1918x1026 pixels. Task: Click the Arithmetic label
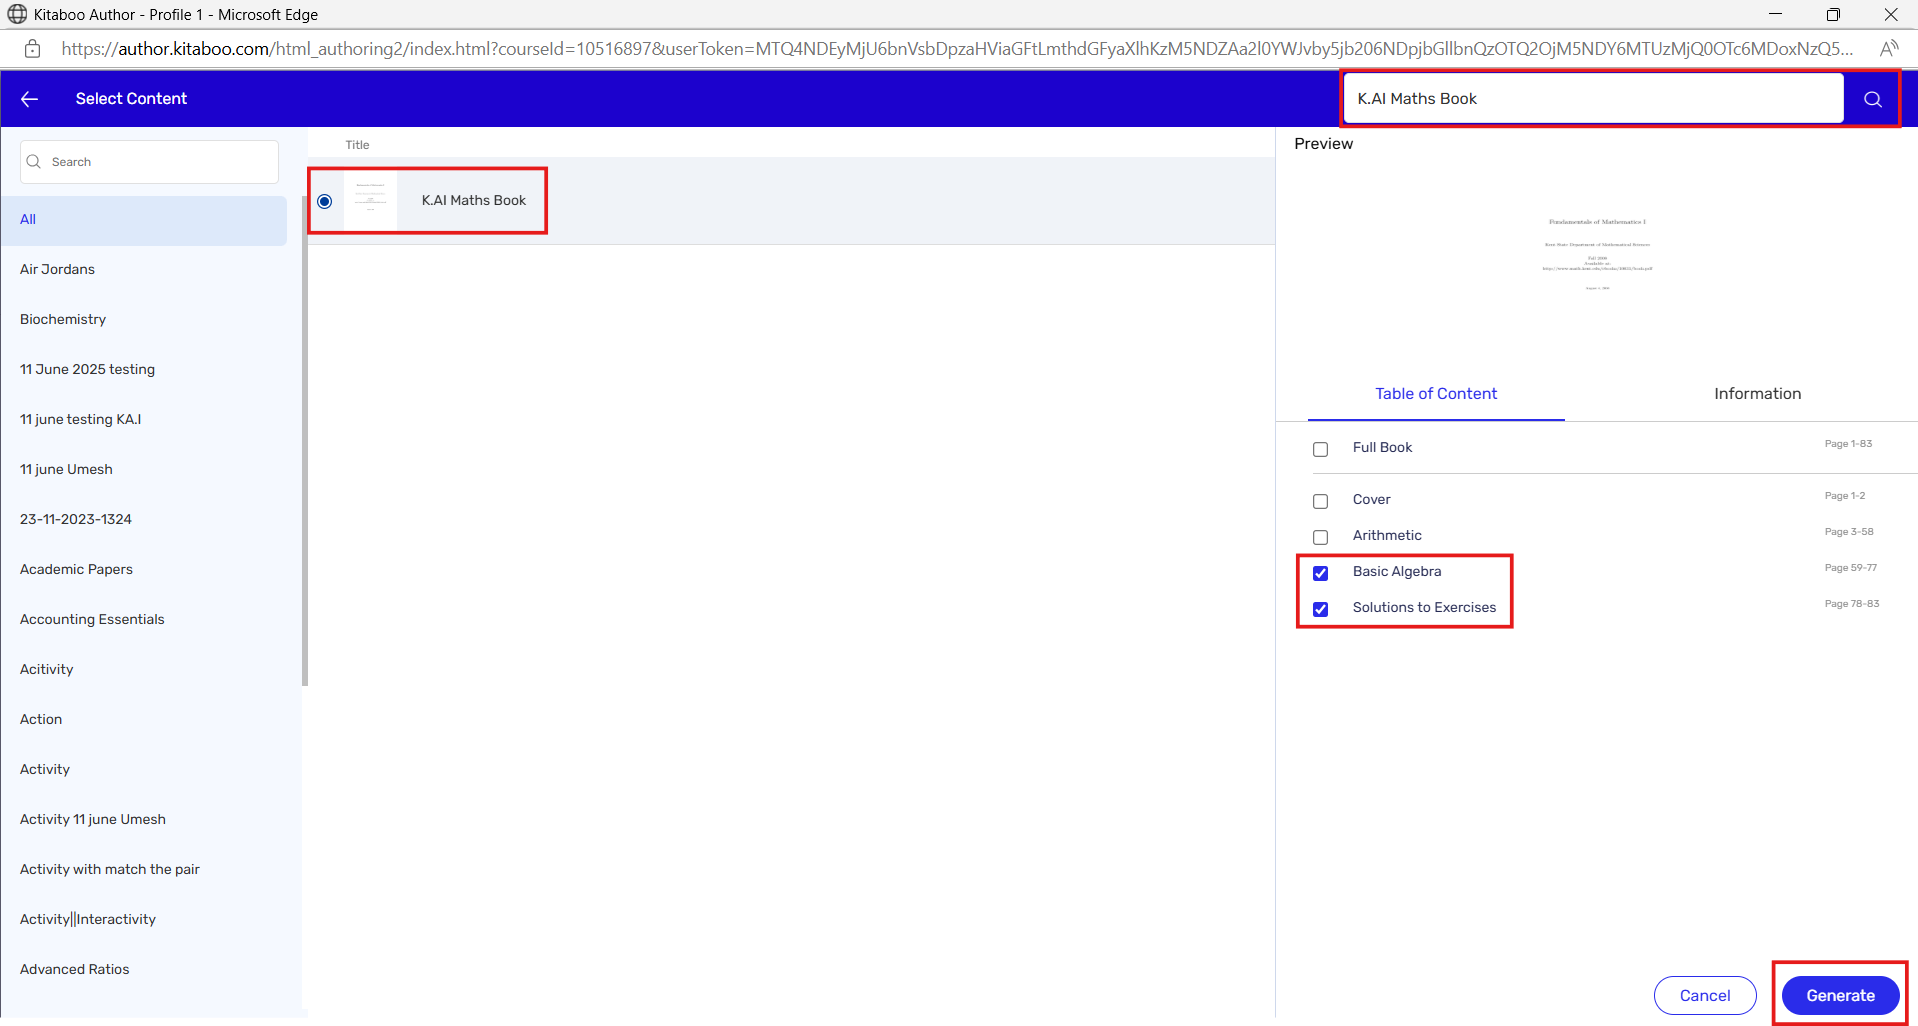1387,535
